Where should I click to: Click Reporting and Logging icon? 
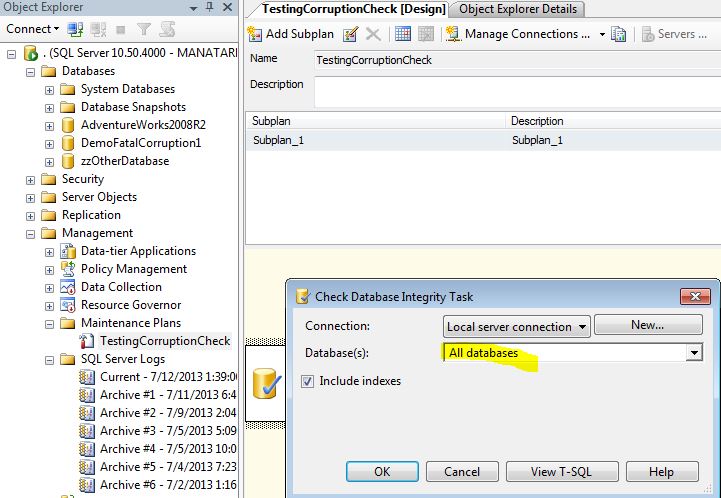[618, 34]
